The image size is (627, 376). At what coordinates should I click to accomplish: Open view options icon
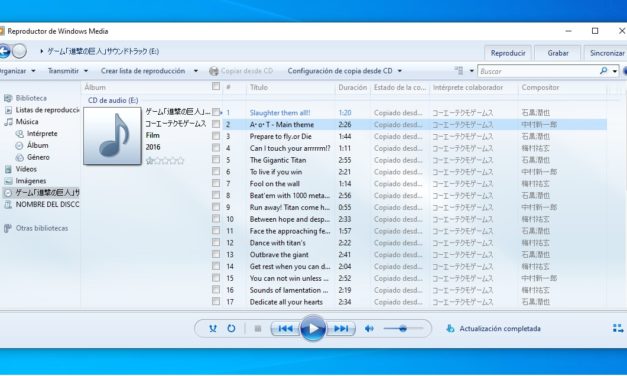[459, 71]
